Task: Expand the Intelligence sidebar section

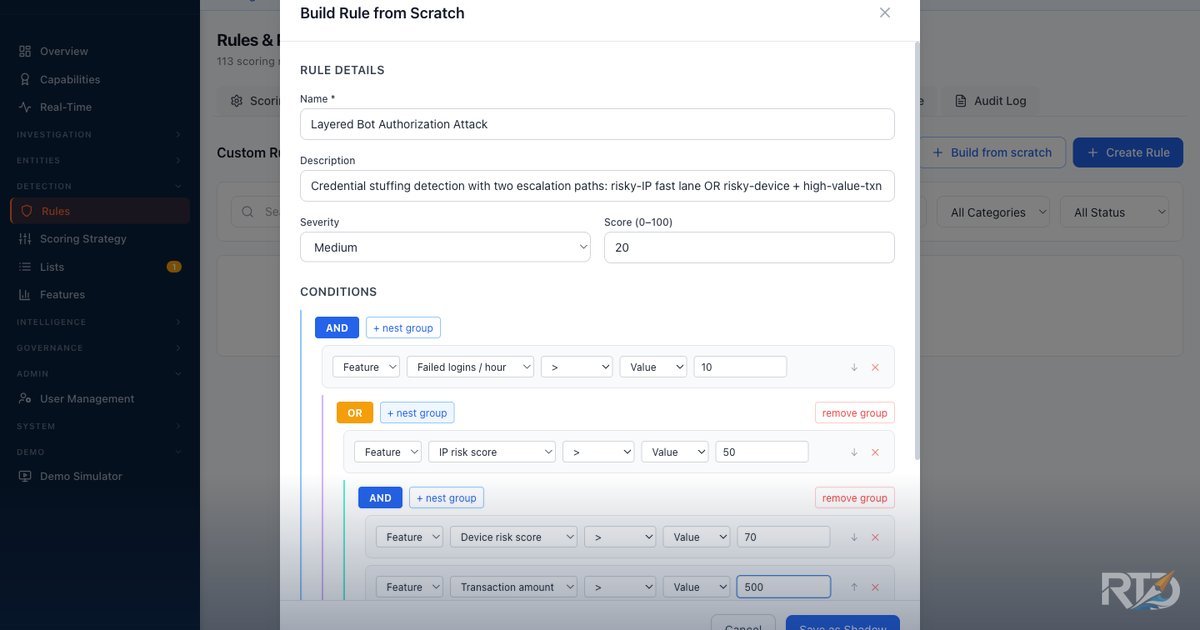Action: pos(99,321)
